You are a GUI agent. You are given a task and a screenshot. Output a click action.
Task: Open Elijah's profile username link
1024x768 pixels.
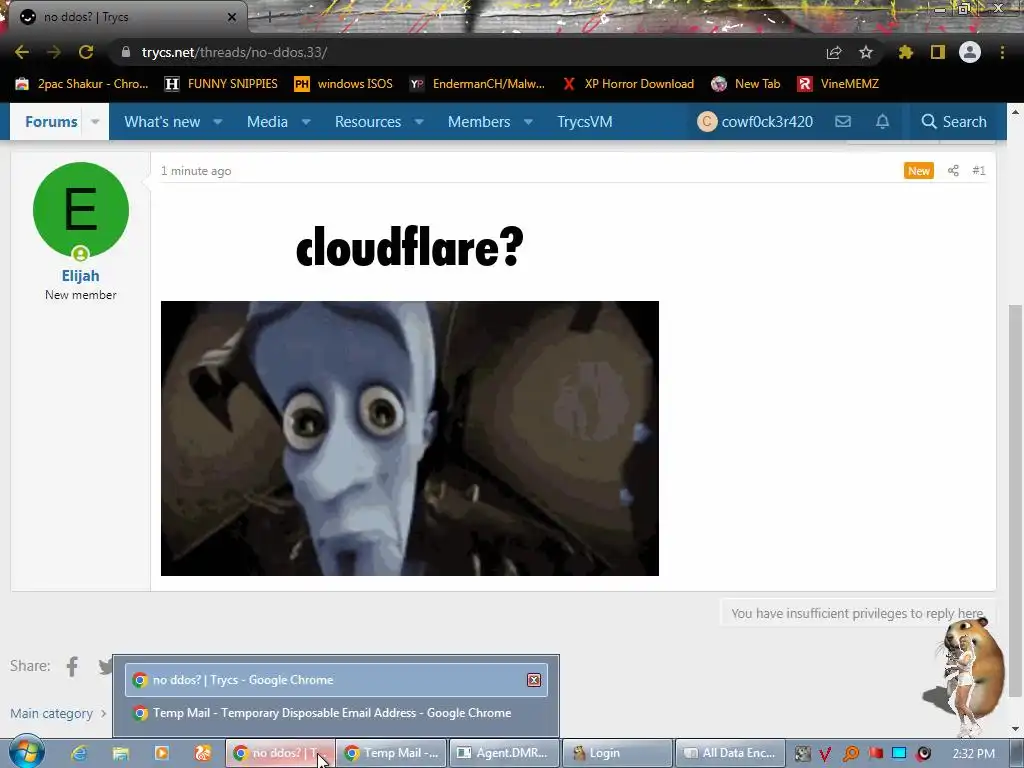tap(80, 276)
